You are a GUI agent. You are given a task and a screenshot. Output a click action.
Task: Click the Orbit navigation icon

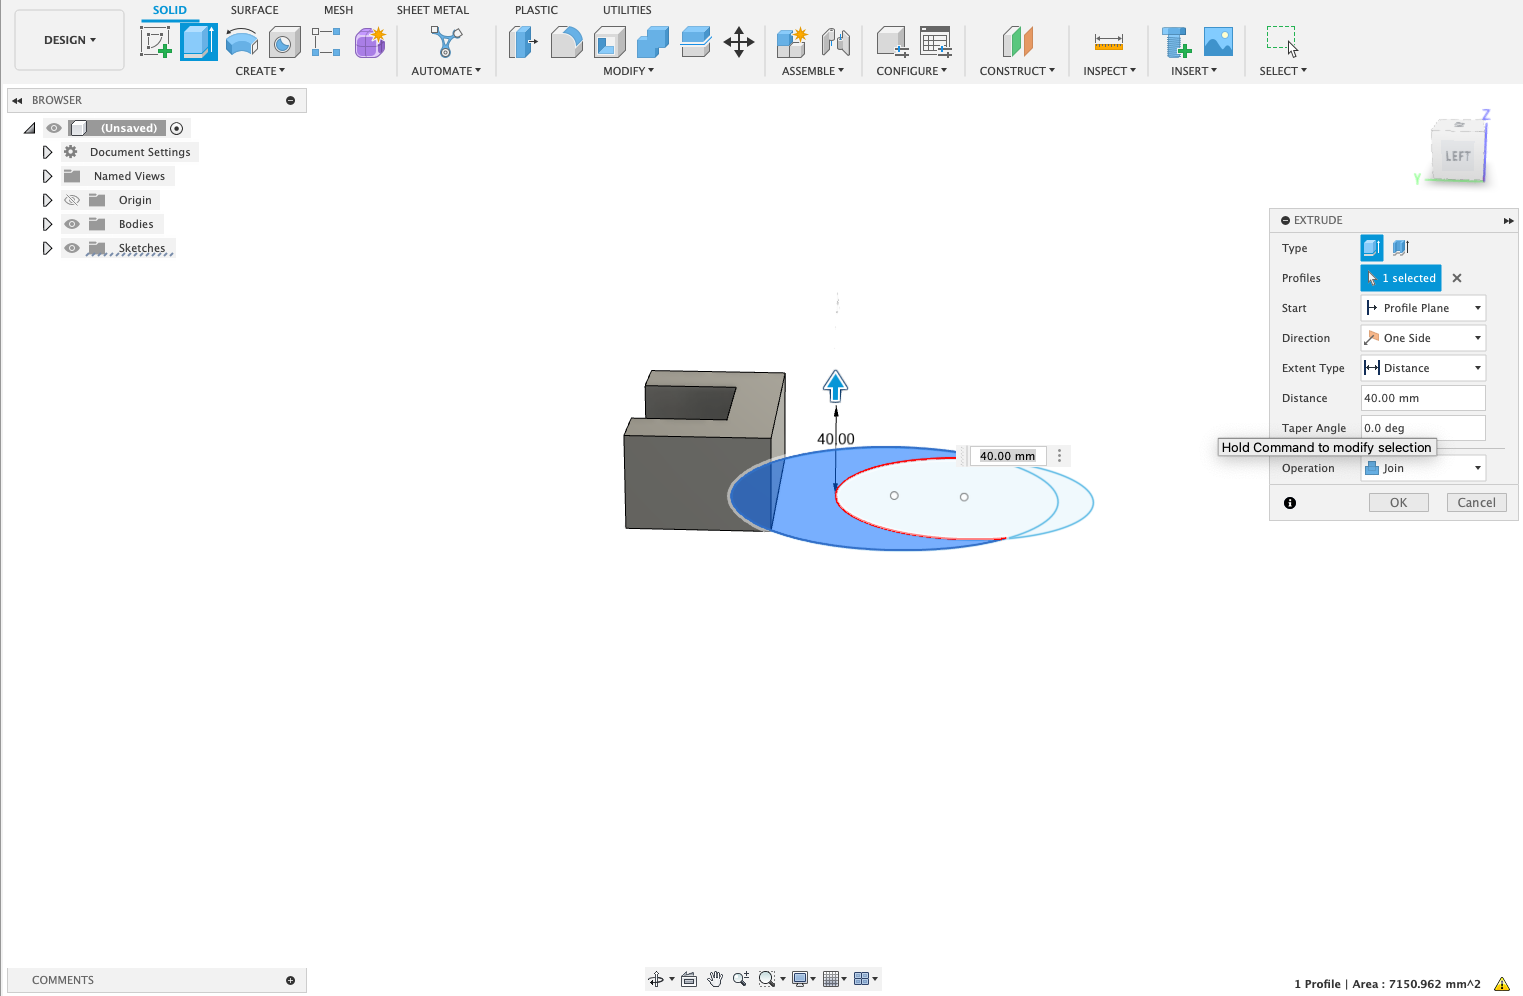(x=656, y=979)
